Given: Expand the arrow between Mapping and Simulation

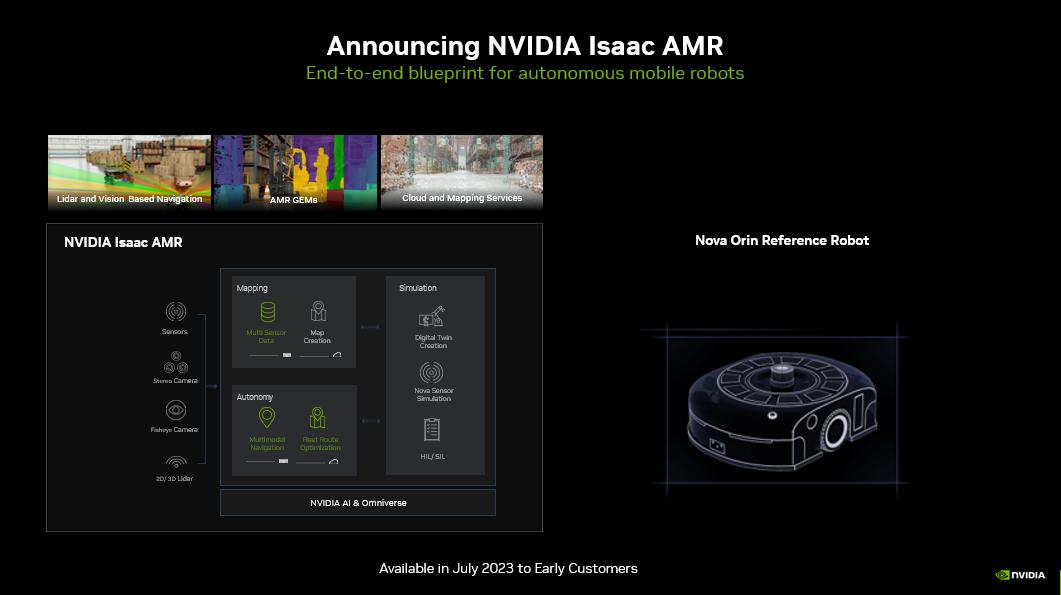Looking at the screenshot, I should [369, 327].
